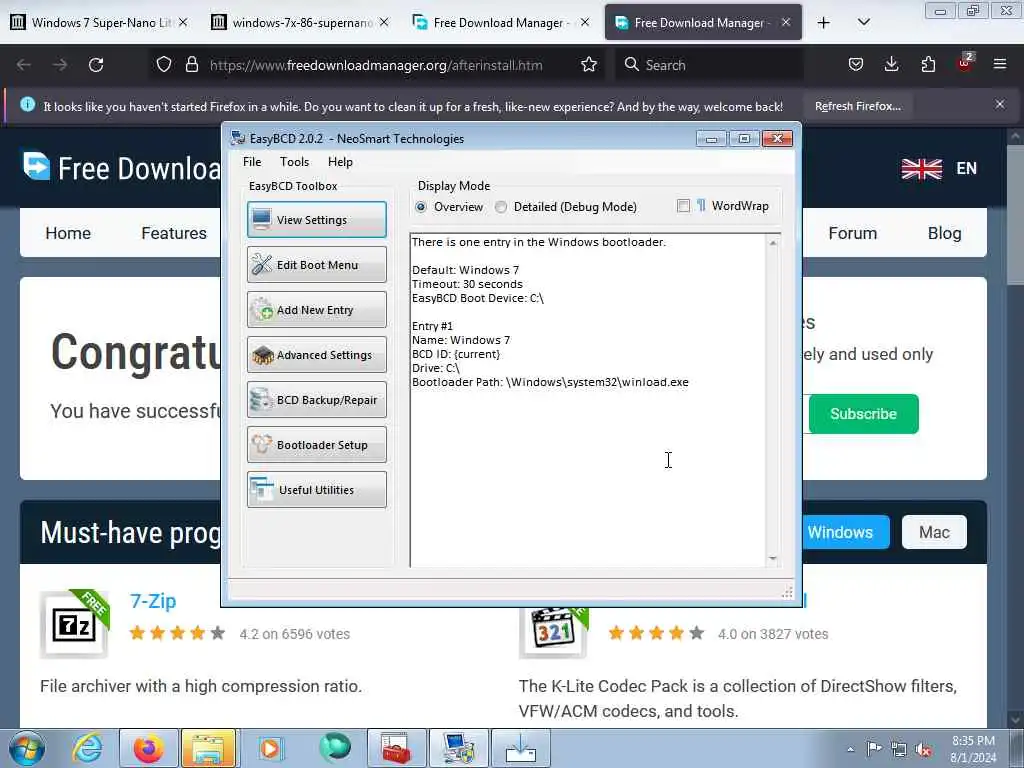
Task: Click the site security padlock icon
Action: 191,65
